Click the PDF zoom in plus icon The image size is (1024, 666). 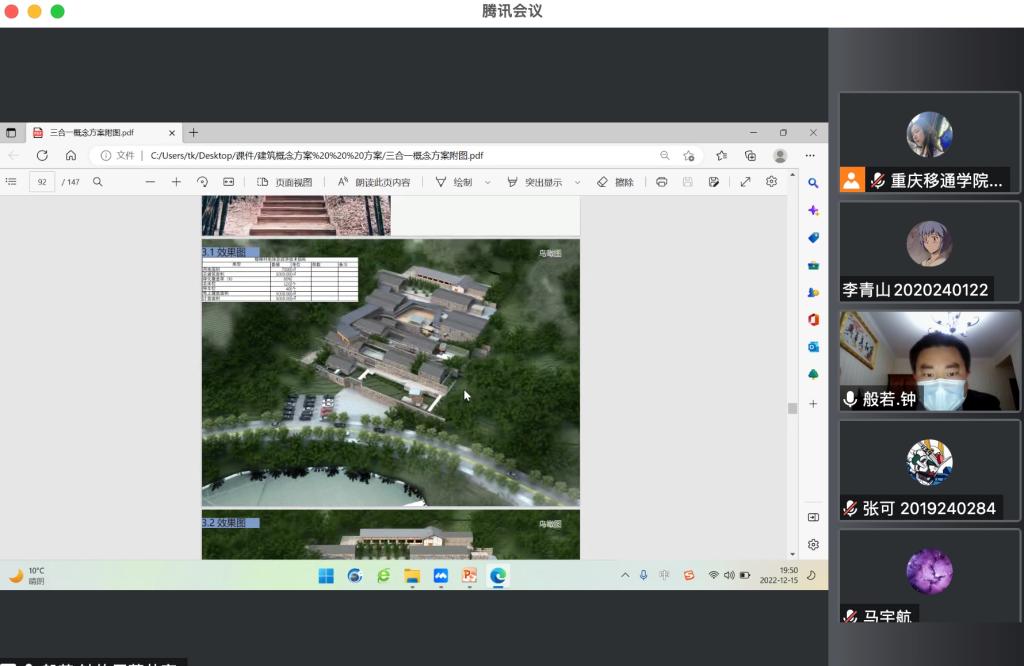click(176, 182)
